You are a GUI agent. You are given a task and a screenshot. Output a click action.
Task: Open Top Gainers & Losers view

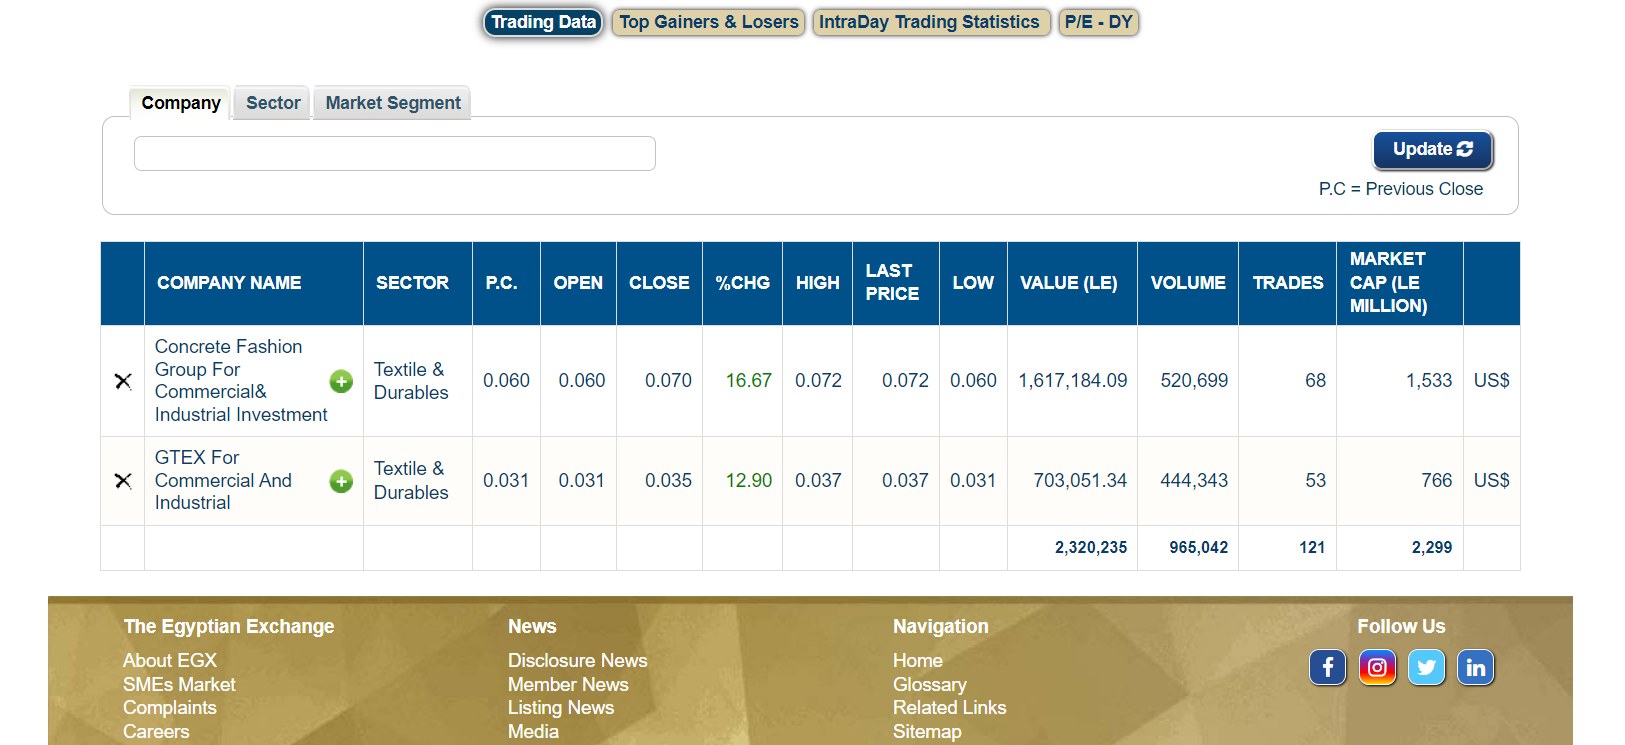(708, 22)
